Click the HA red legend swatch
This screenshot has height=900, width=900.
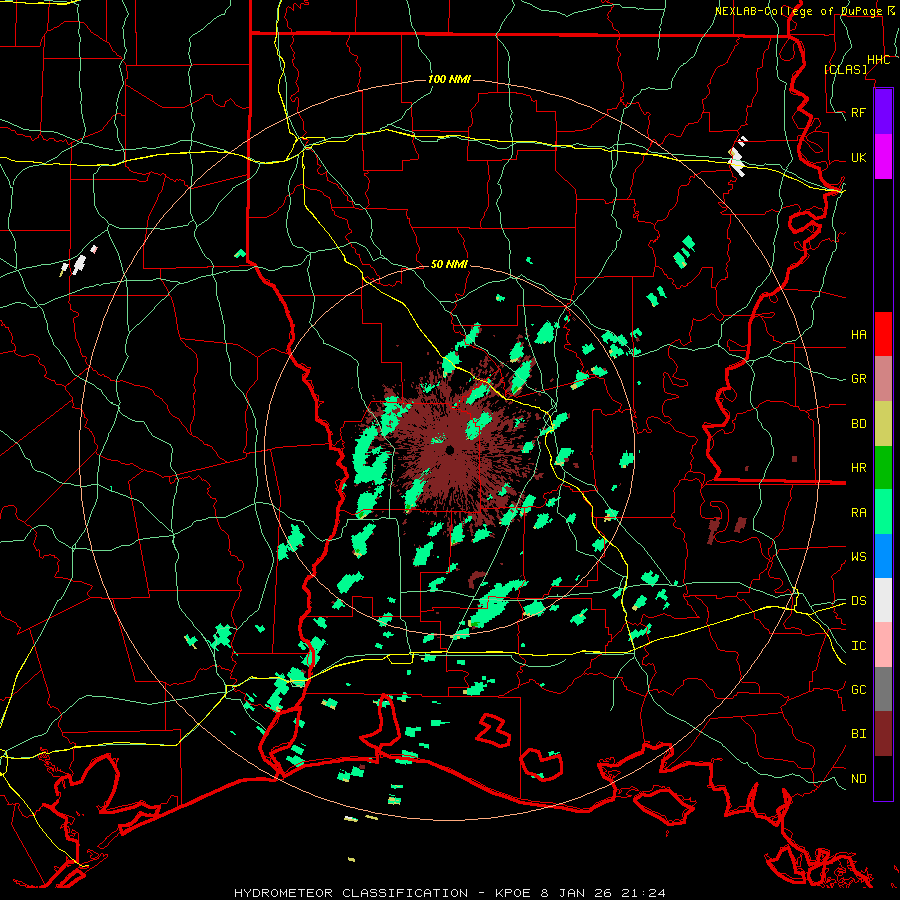click(883, 334)
